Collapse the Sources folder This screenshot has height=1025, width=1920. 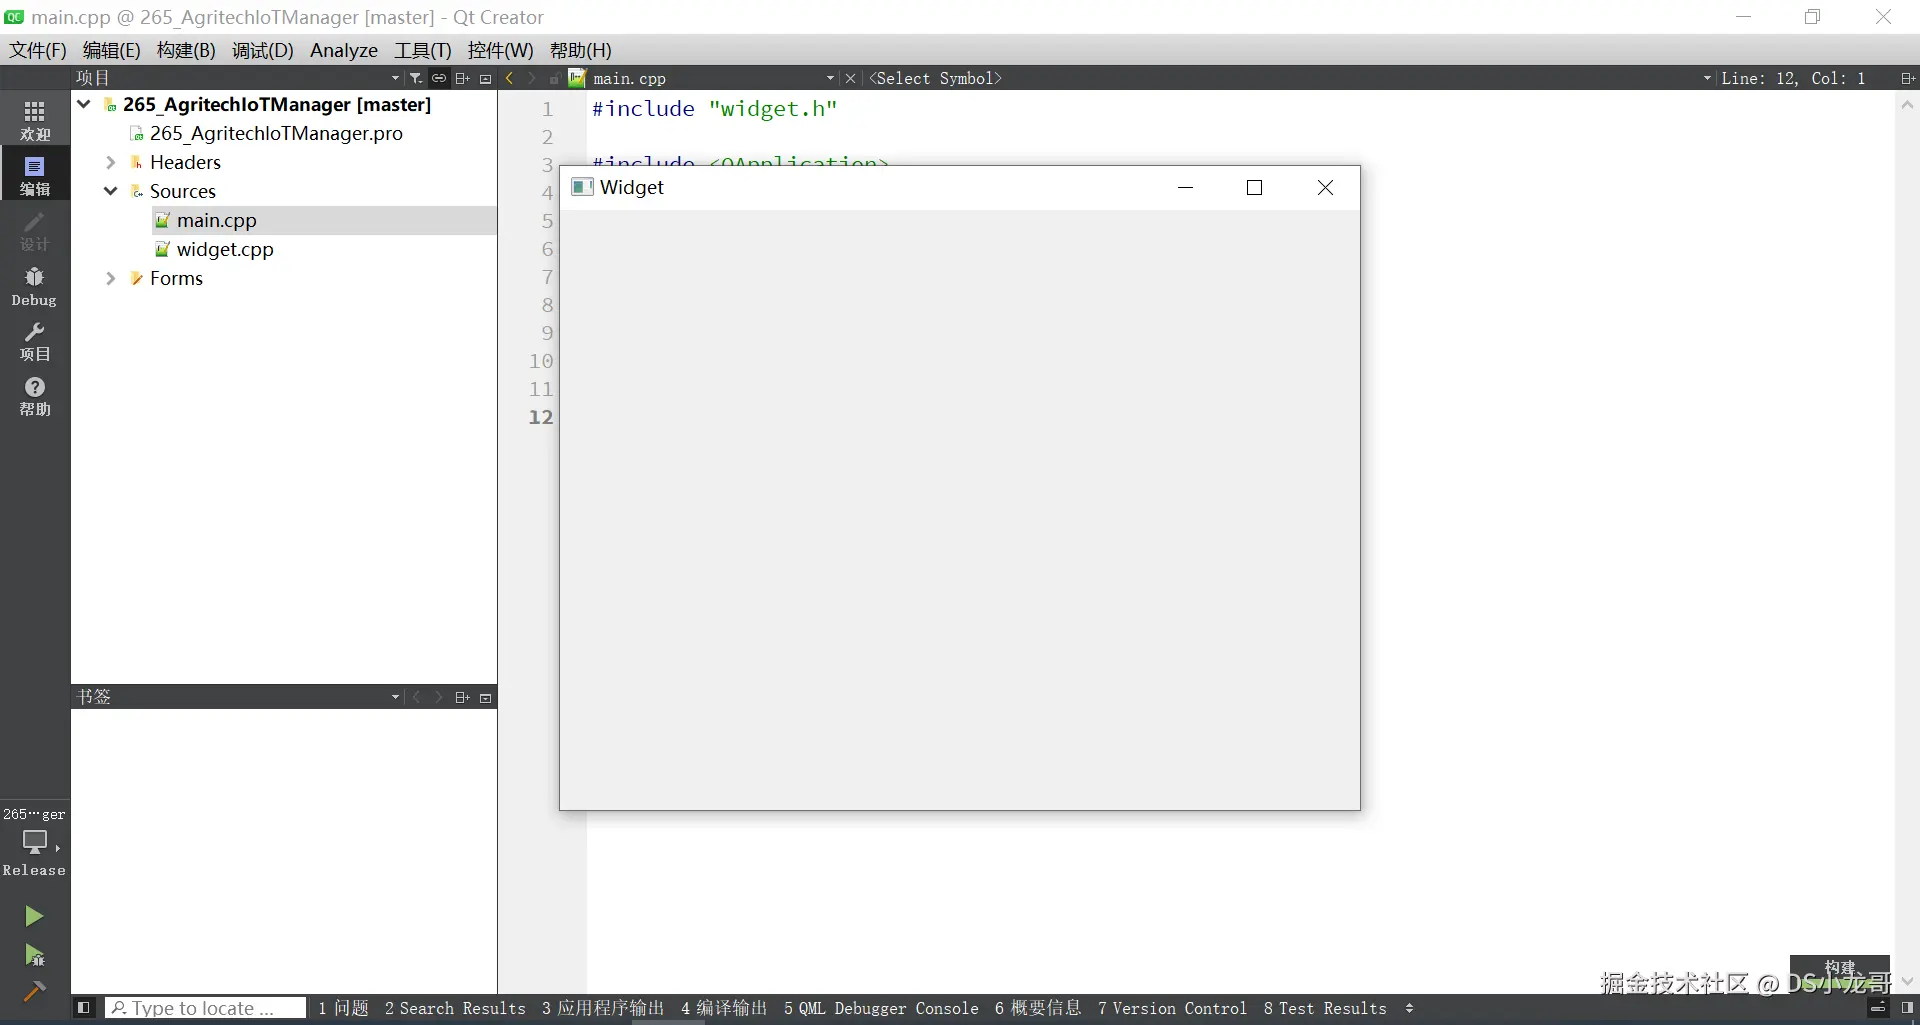pyautogui.click(x=111, y=191)
